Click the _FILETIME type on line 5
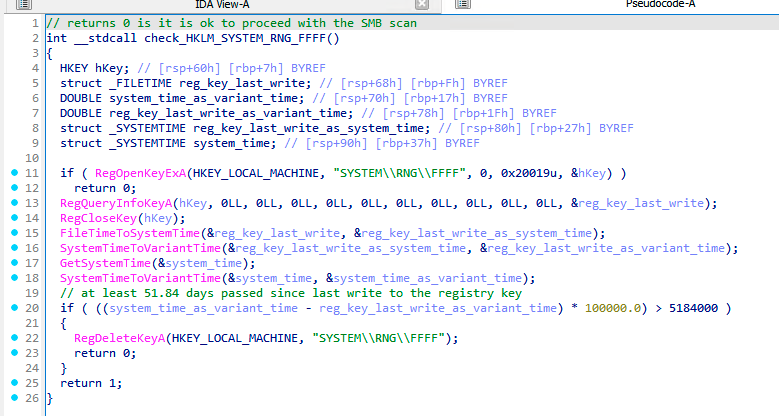The width and height of the screenshot is (779, 416). point(140,83)
